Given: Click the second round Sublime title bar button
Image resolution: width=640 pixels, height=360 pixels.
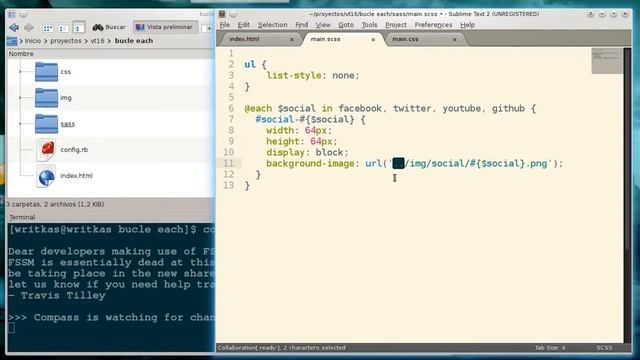Looking at the screenshot, I should [233, 14].
